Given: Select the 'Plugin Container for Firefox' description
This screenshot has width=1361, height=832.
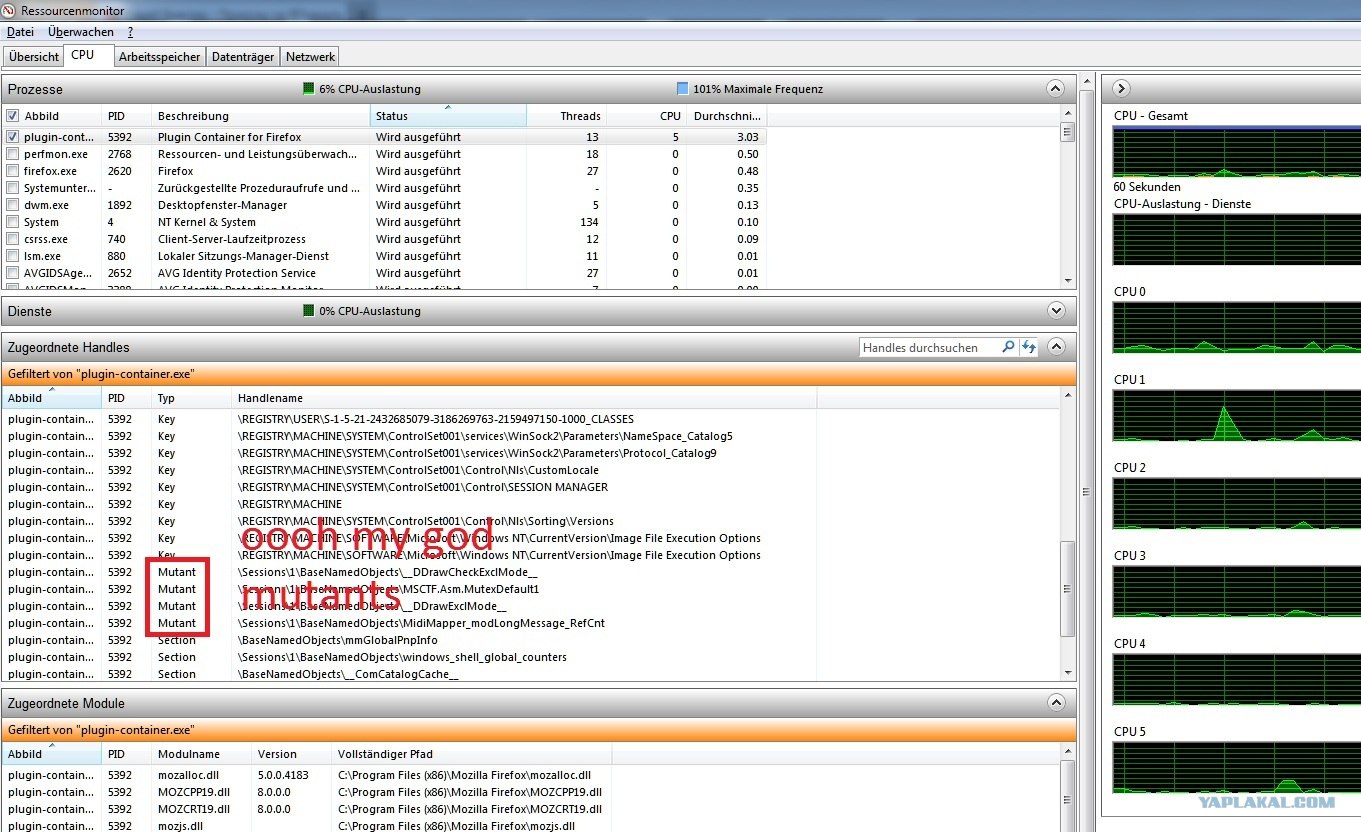Looking at the screenshot, I should (229, 137).
